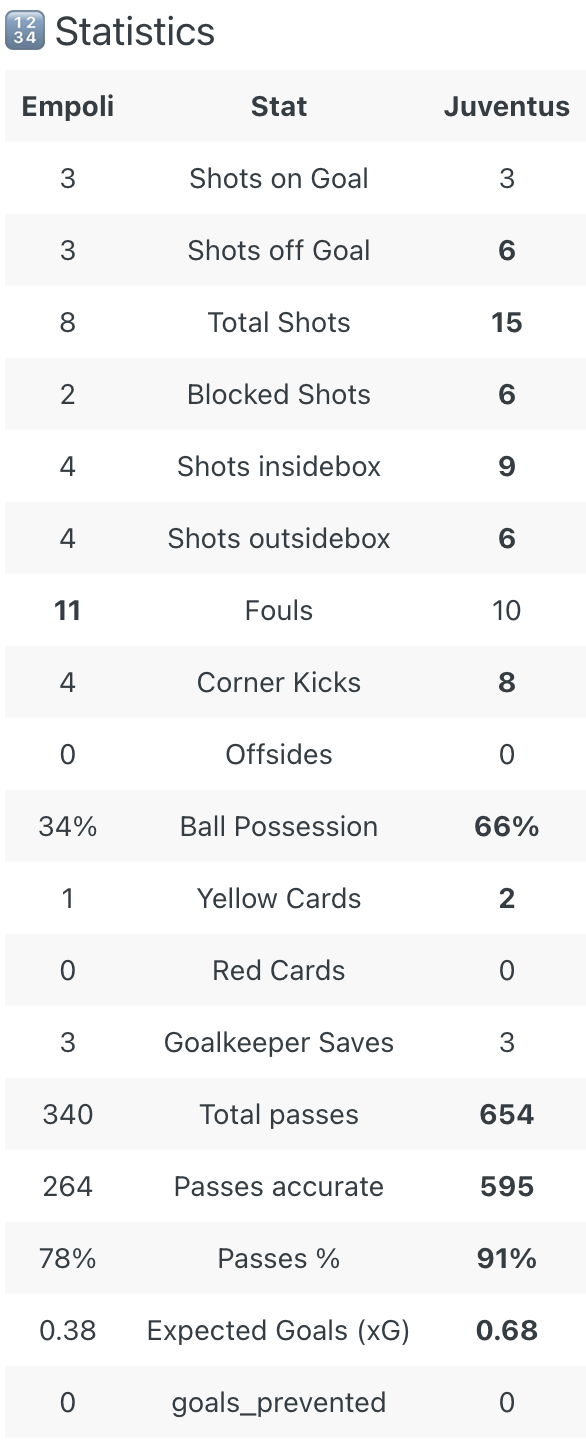This screenshot has height=1446, width=586.
Task: Click Empoli Fouls value 11
Action: [68, 611]
